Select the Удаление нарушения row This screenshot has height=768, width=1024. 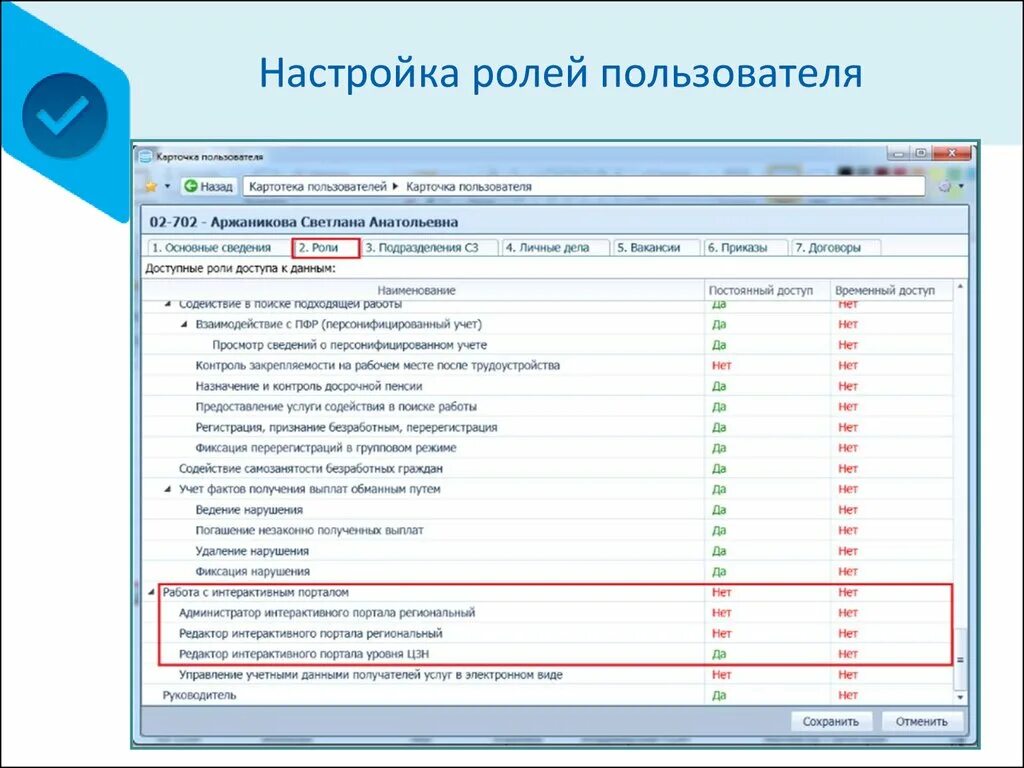[x=547, y=551]
